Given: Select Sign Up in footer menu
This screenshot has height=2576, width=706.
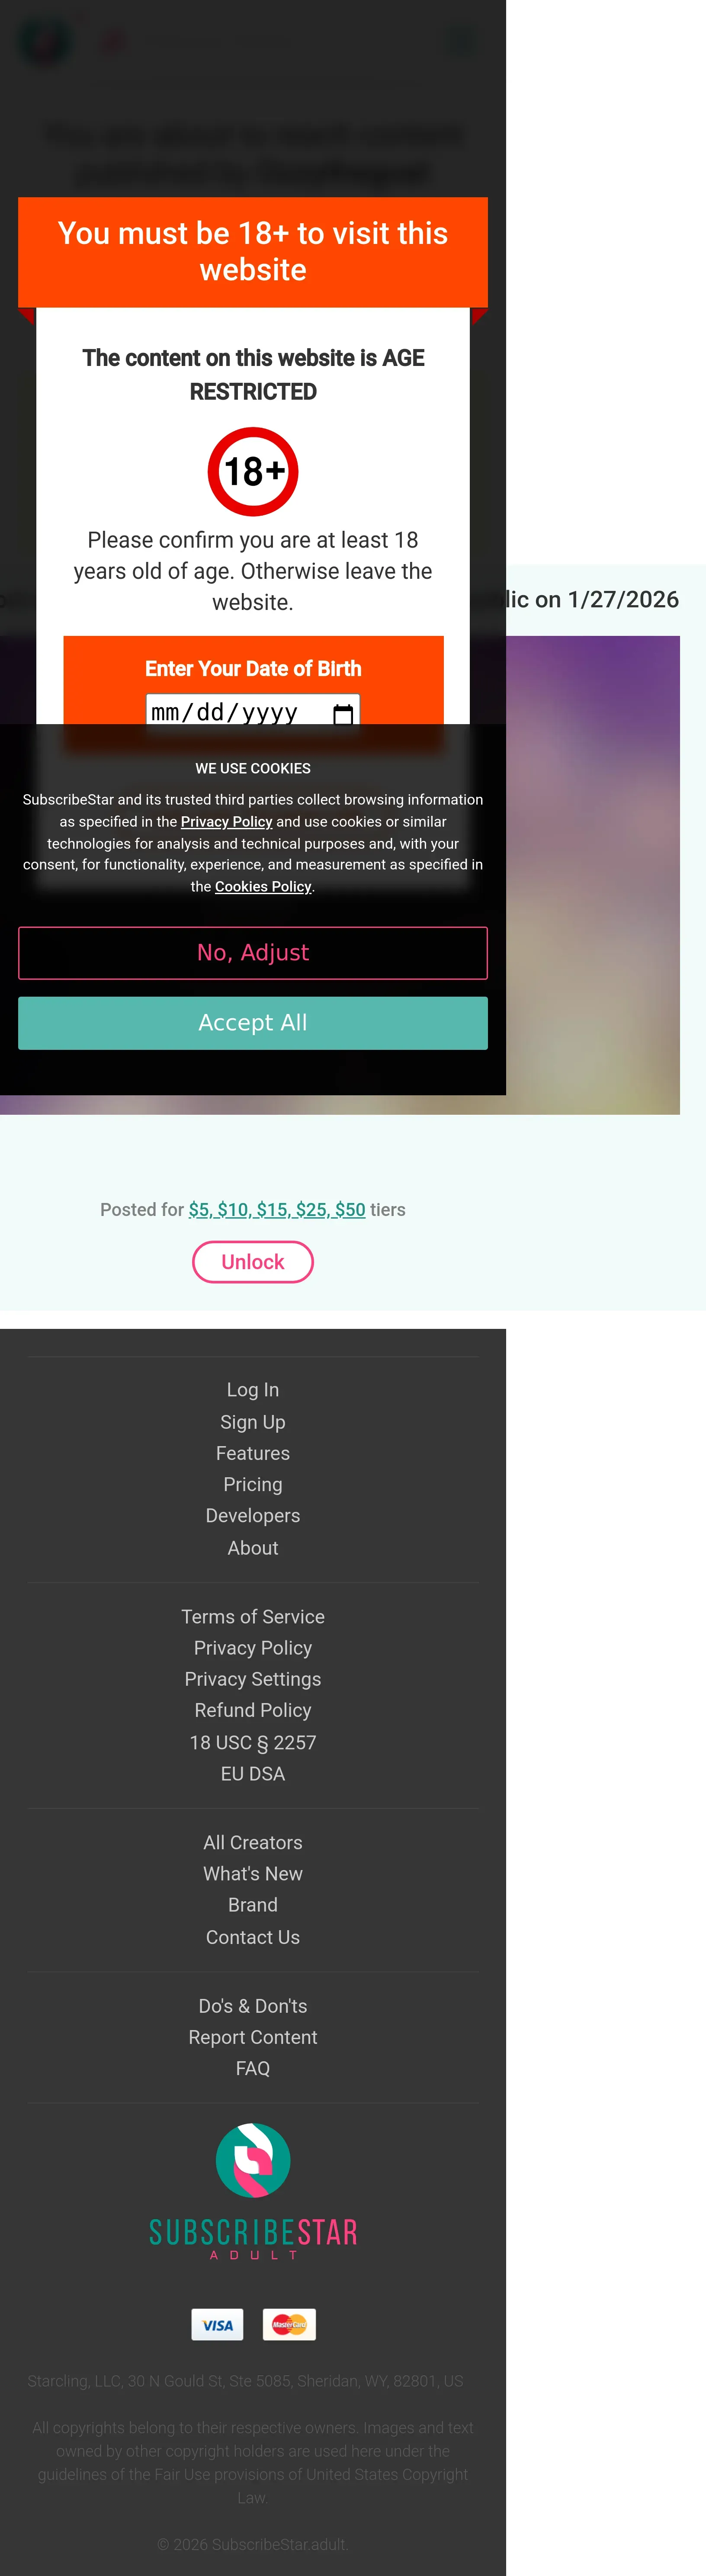Looking at the screenshot, I should coord(253,1422).
